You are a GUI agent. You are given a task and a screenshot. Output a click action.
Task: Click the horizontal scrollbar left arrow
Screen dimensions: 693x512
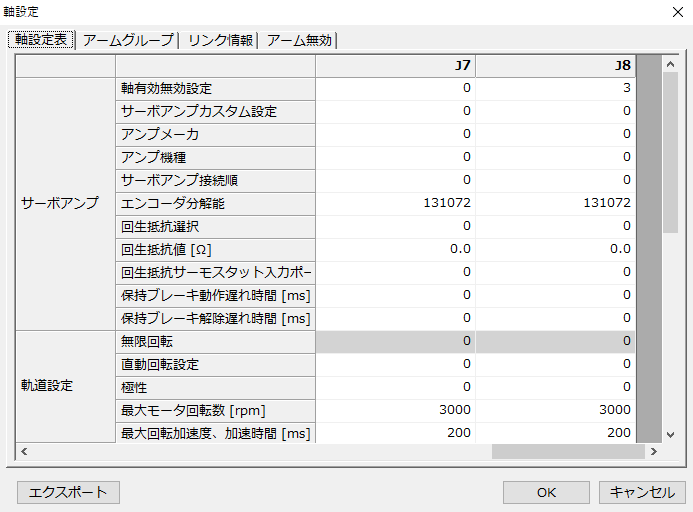[x=23, y=452]
